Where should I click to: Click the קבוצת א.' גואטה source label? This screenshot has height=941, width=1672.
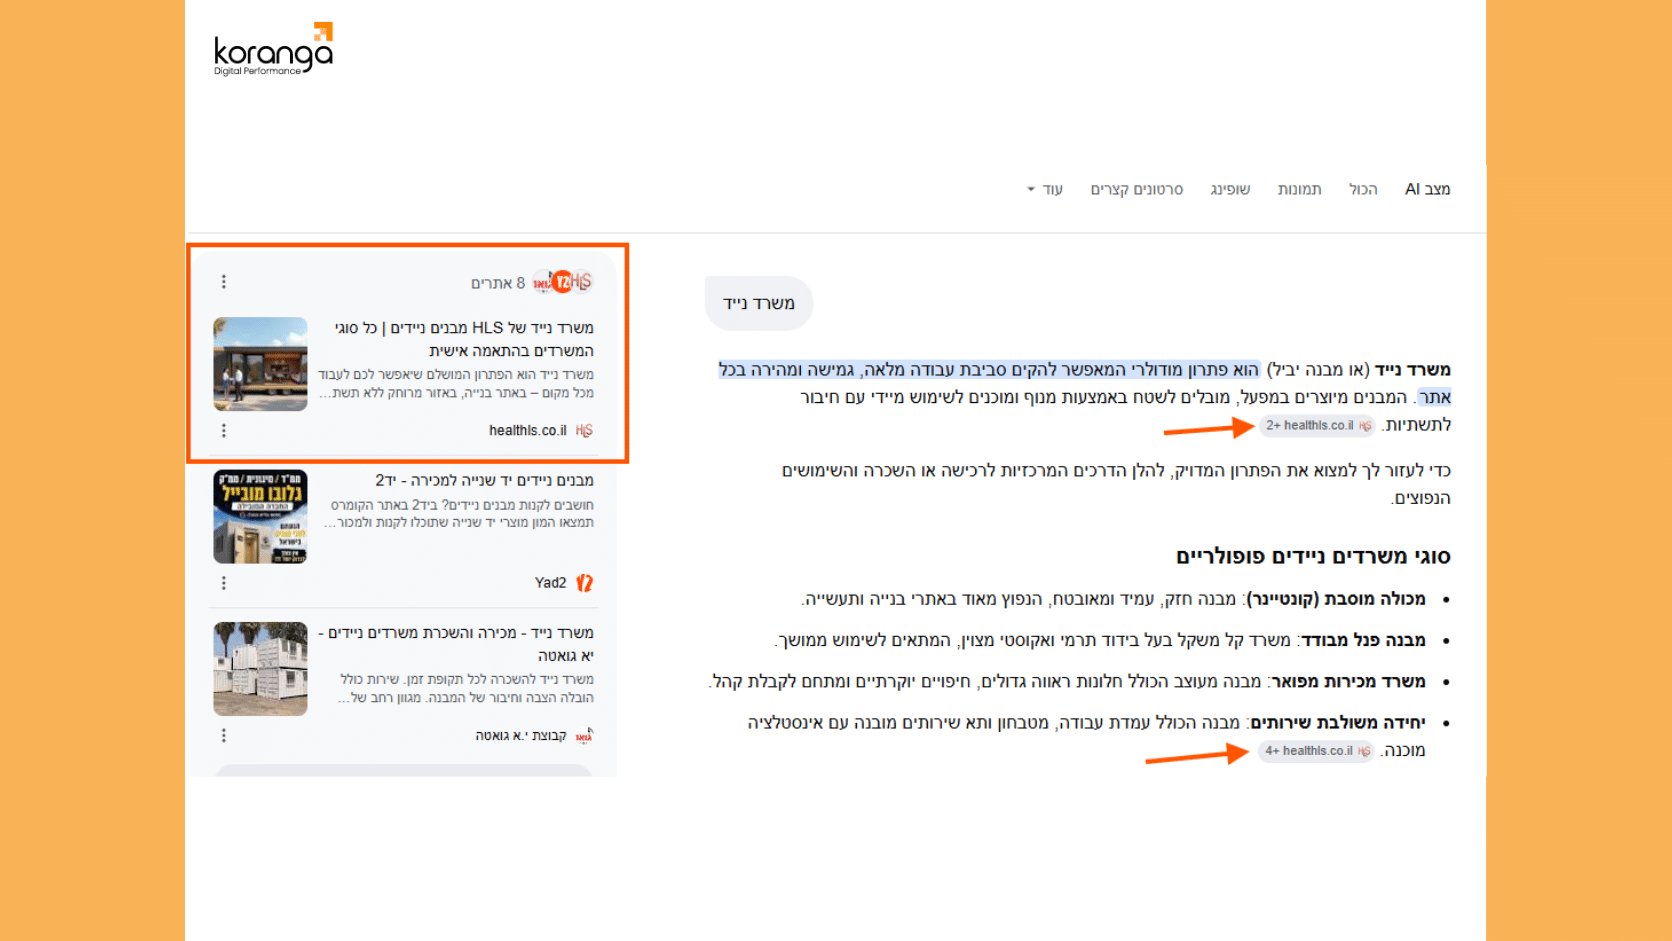(521, 736)
